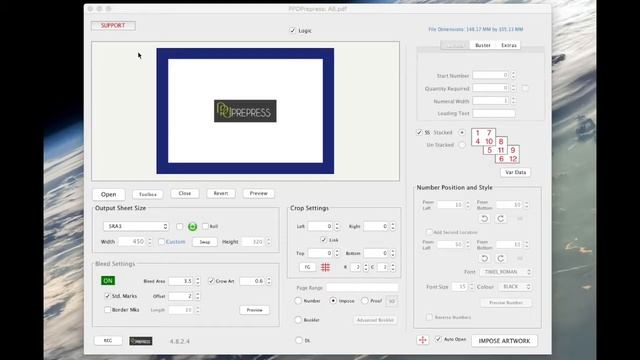
Task: Switch to the Buster tab
Action: pos(483,45)
